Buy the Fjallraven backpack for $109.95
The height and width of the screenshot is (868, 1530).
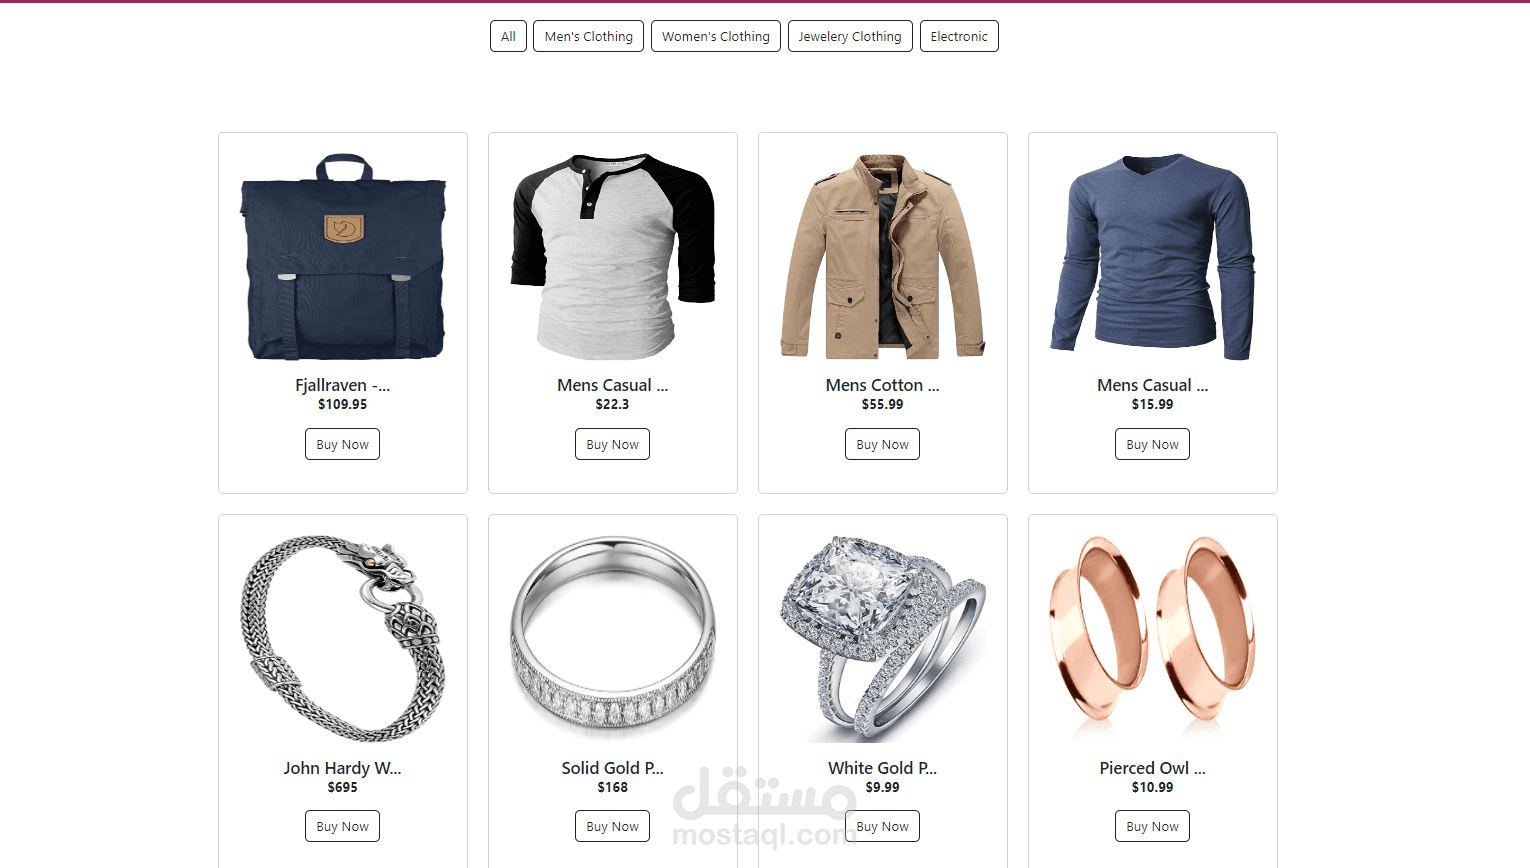coord(342,444)
